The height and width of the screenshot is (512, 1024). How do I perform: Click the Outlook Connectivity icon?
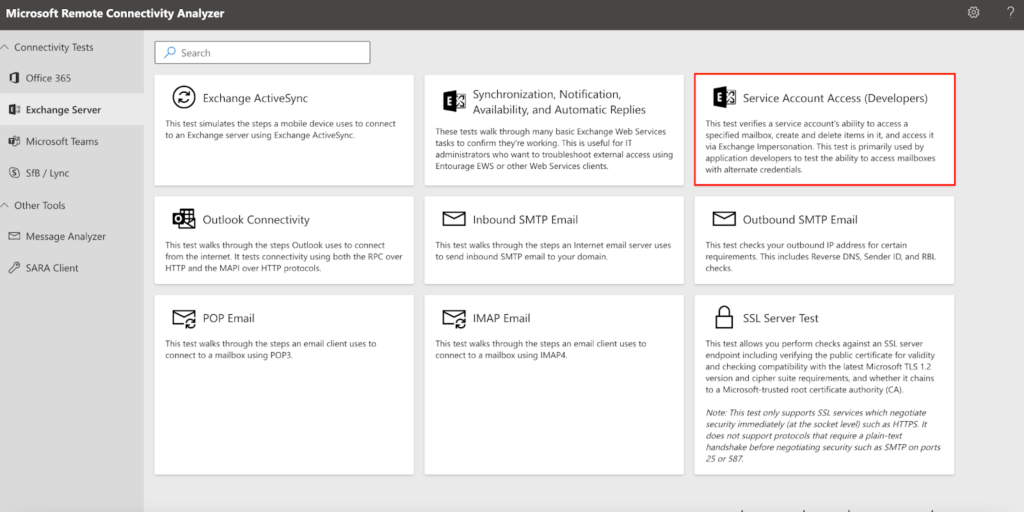(184, 219)
